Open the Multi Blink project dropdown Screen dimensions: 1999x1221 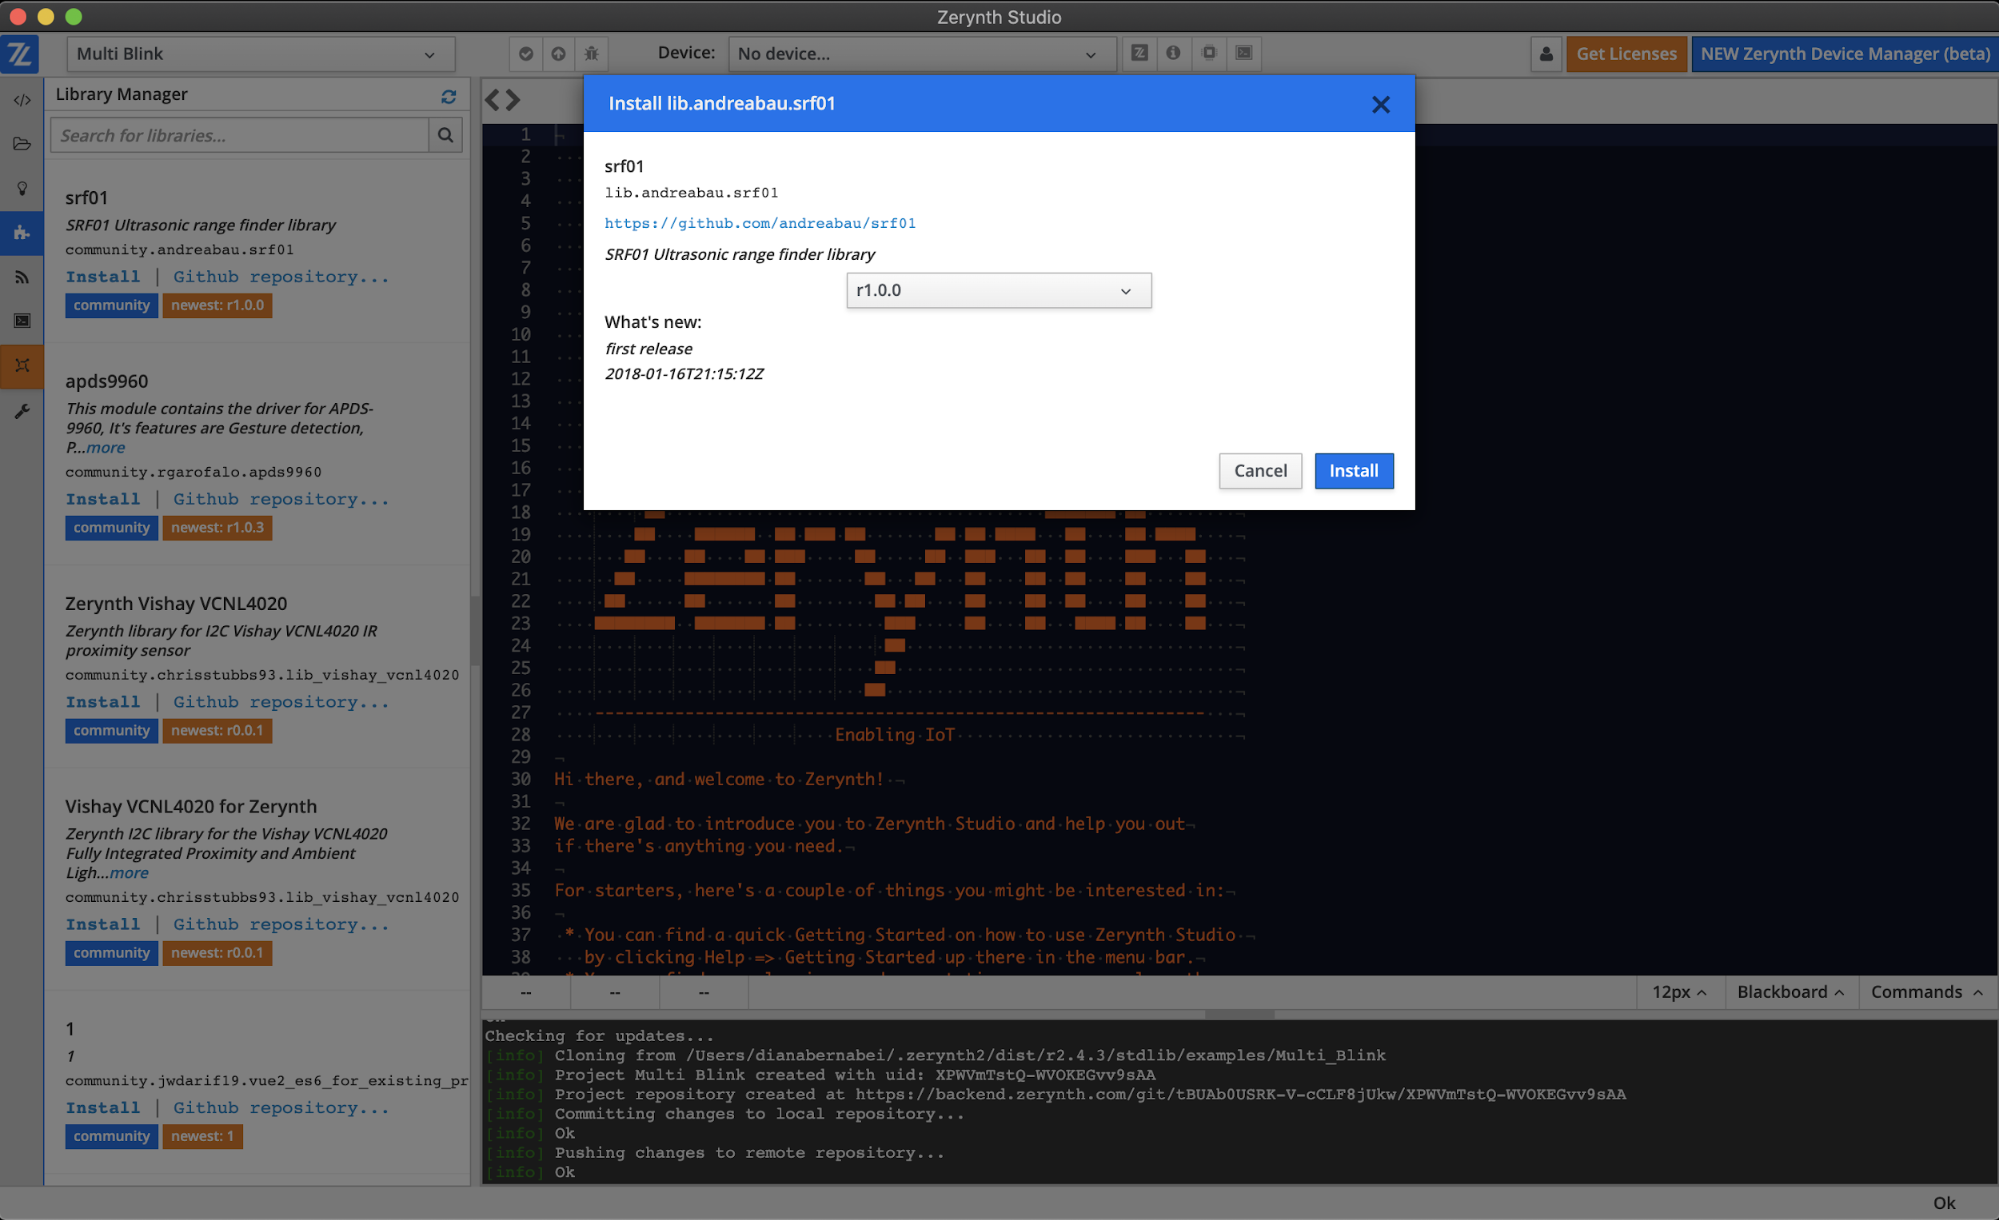[260, 54]
